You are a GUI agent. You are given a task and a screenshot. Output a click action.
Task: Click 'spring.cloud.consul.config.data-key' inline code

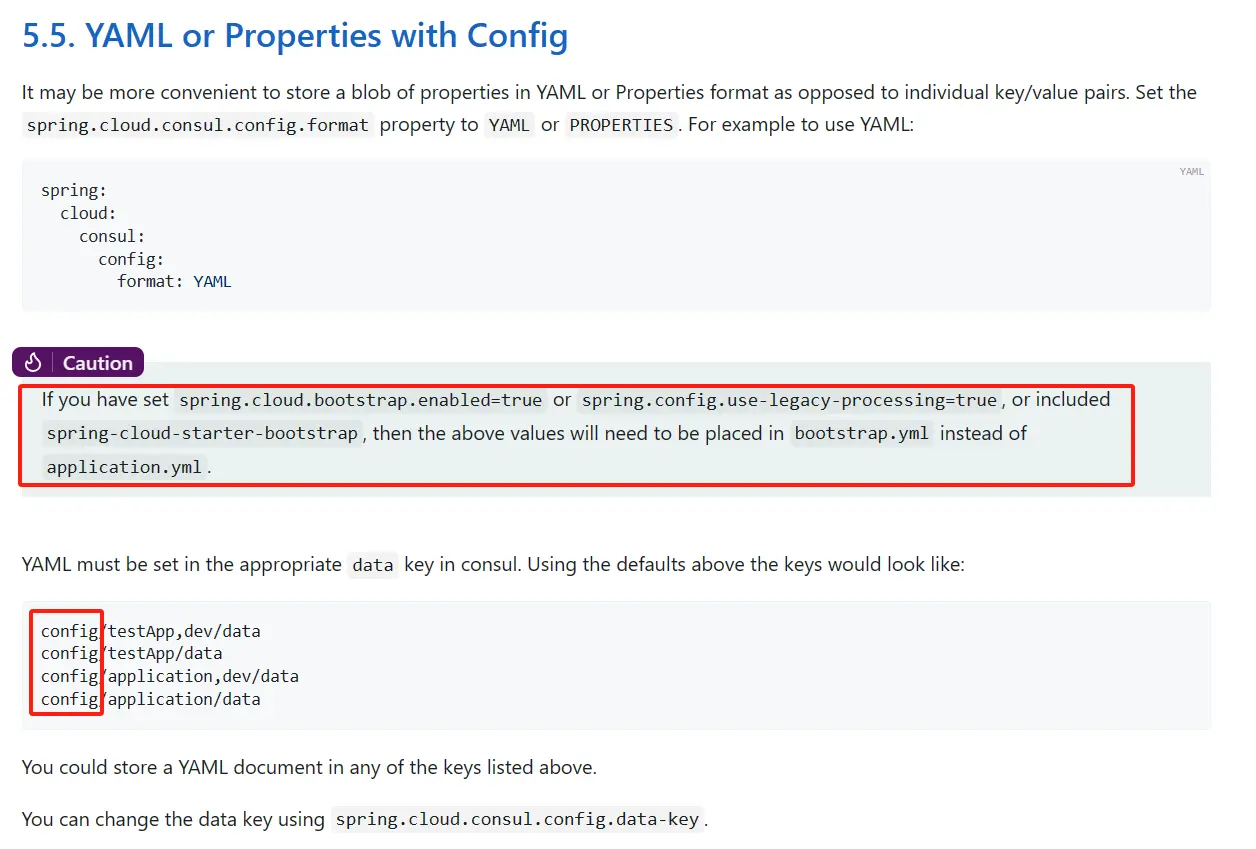pos(517,820)
